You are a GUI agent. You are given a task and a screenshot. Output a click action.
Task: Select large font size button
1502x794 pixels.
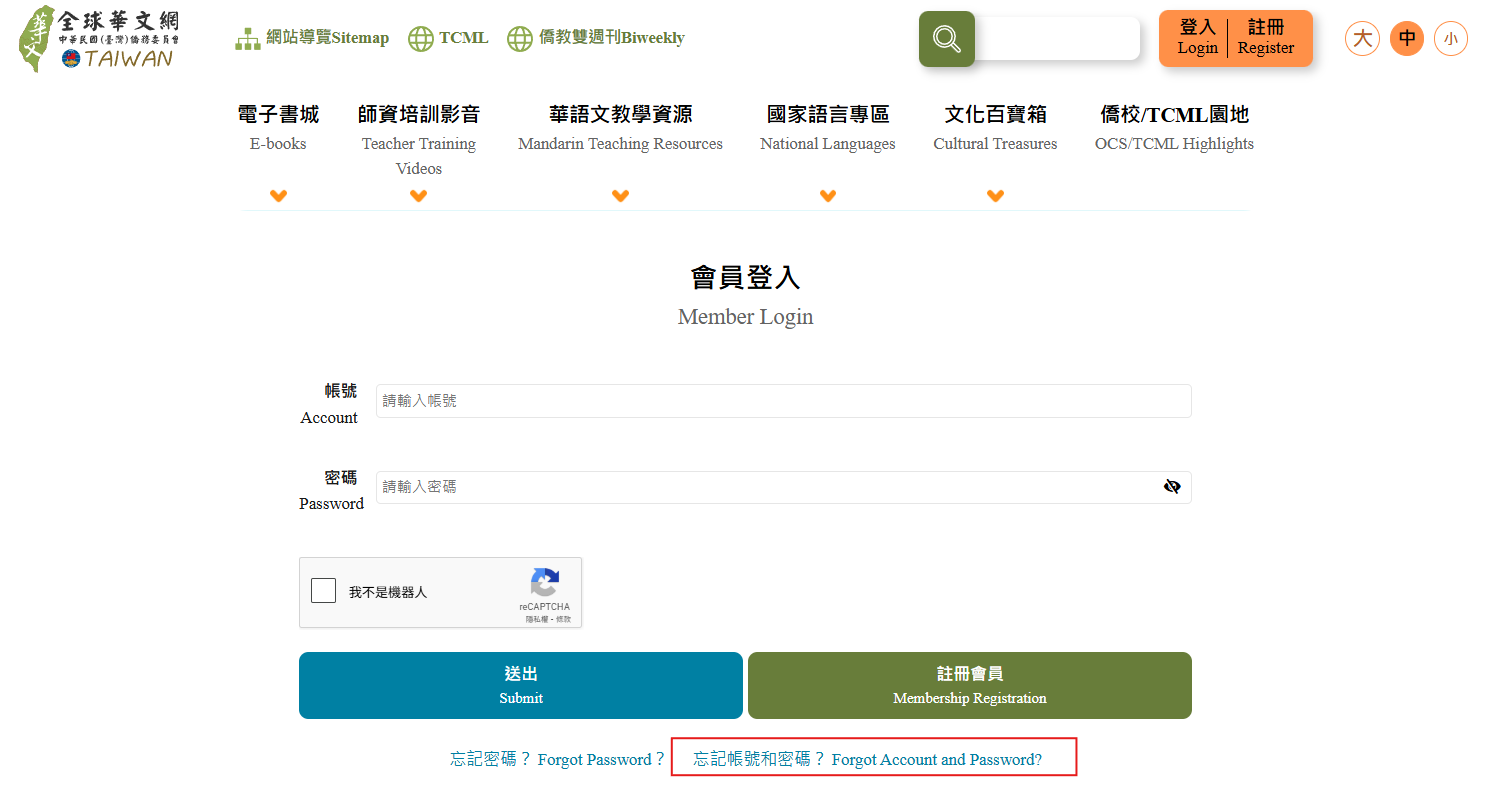click(x=1362, y=39)
